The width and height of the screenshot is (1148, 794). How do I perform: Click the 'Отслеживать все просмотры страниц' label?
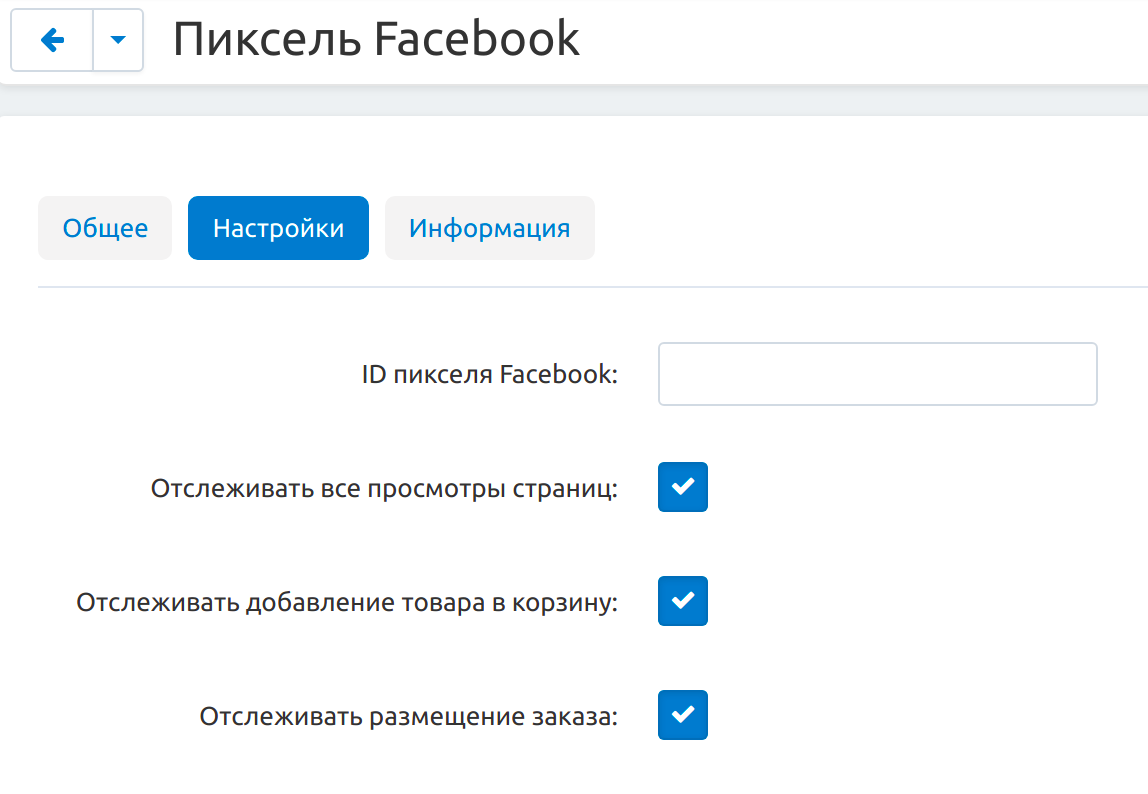(384, 489)
